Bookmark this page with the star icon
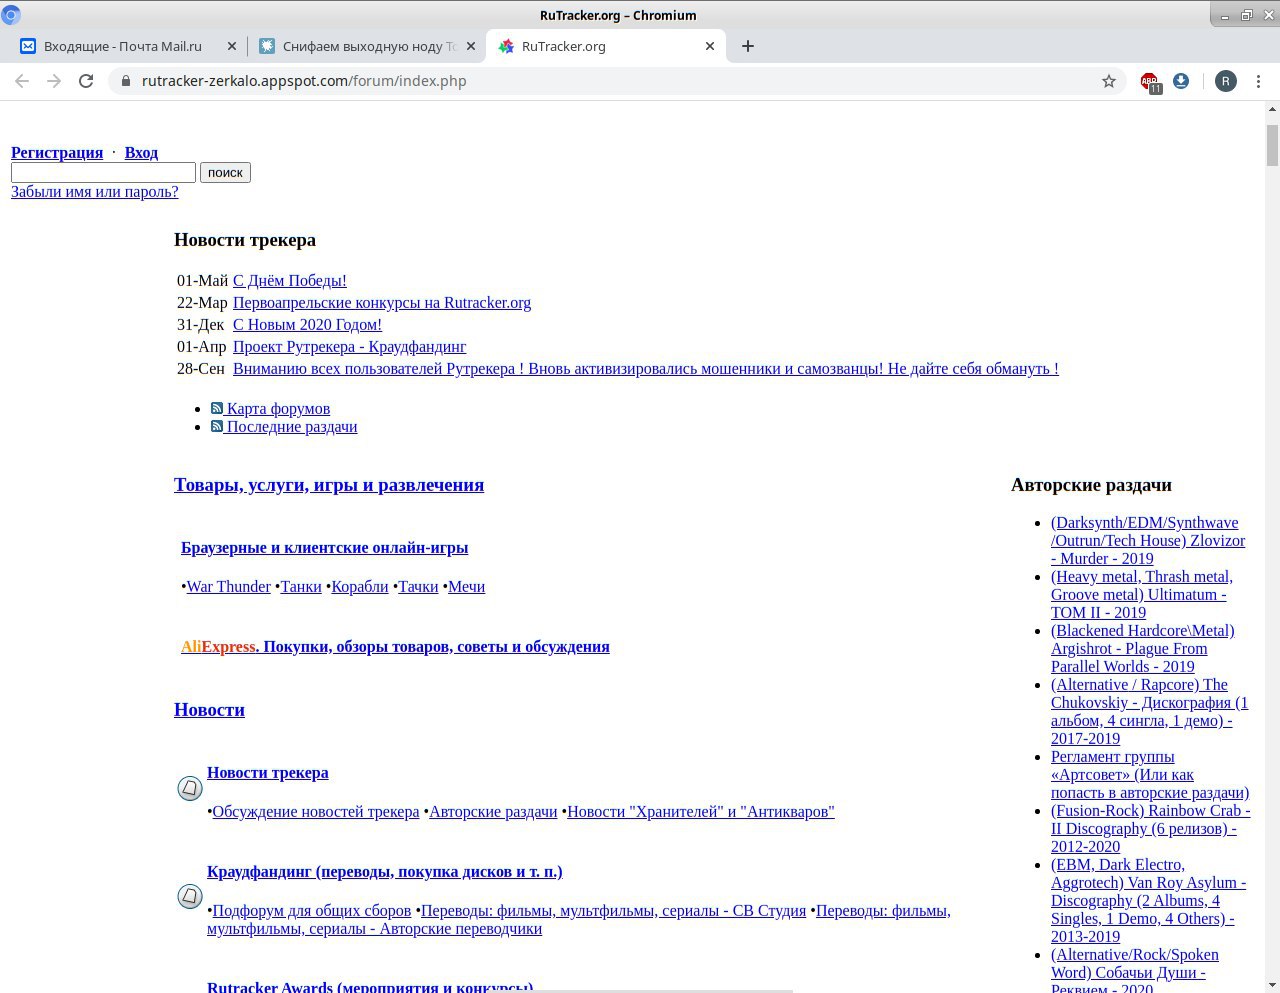The image size is (1280, 993). click(x=1108, y=81)
